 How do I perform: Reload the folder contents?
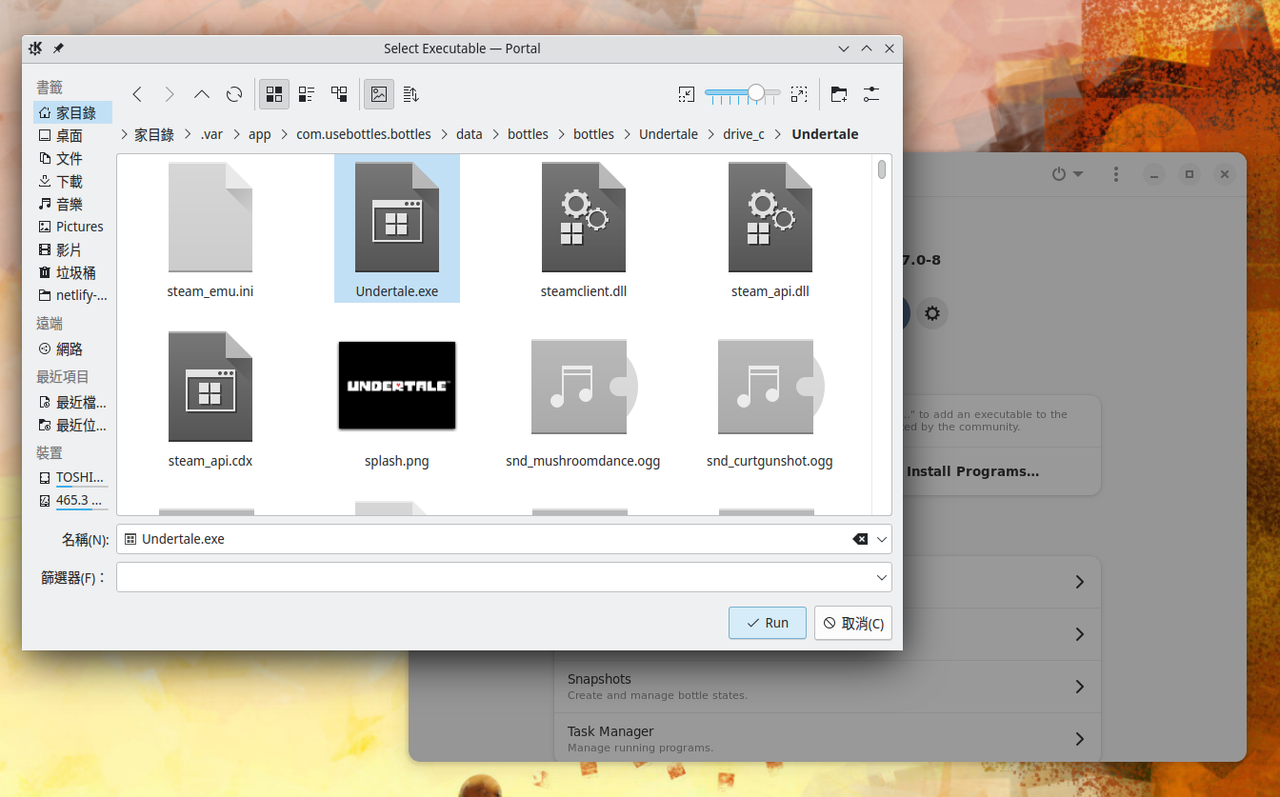(x=234, y=94)
